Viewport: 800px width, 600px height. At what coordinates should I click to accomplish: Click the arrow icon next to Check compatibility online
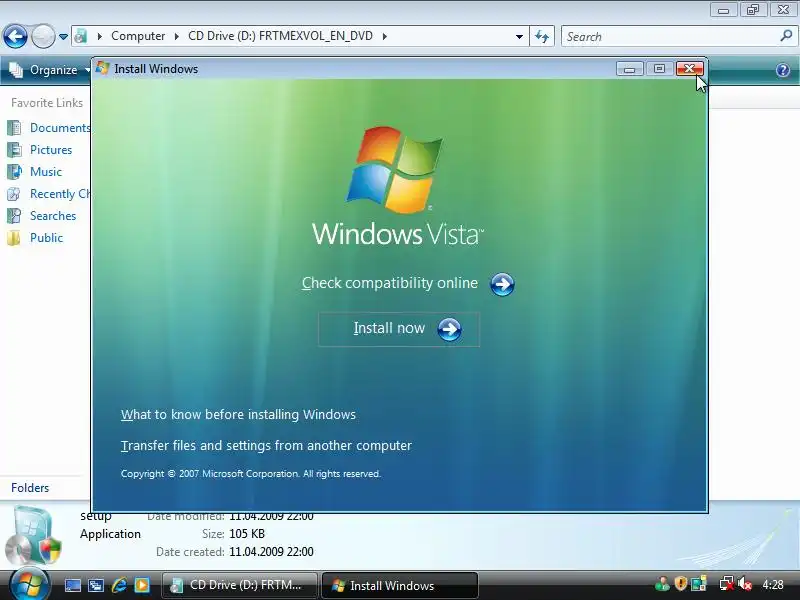click(x=502, y=284)
